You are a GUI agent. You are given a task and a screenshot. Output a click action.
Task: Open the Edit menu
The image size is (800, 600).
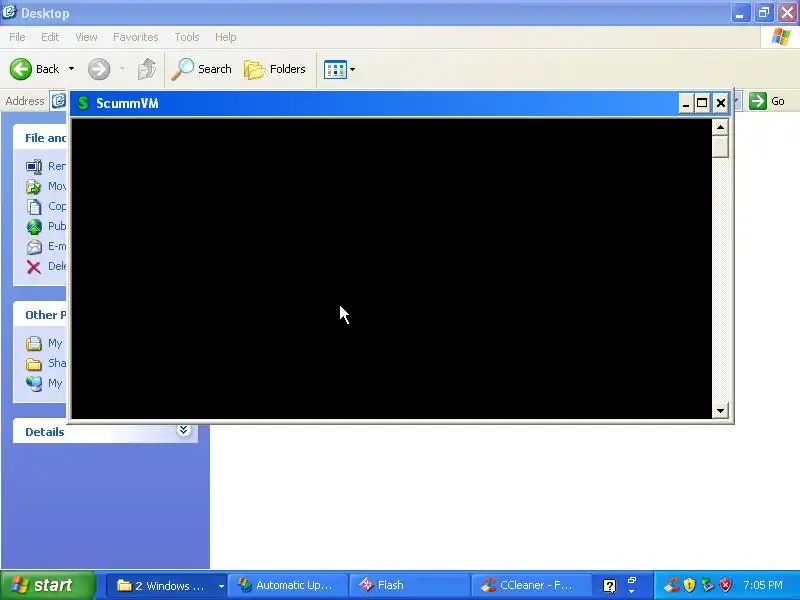[50, 37]
